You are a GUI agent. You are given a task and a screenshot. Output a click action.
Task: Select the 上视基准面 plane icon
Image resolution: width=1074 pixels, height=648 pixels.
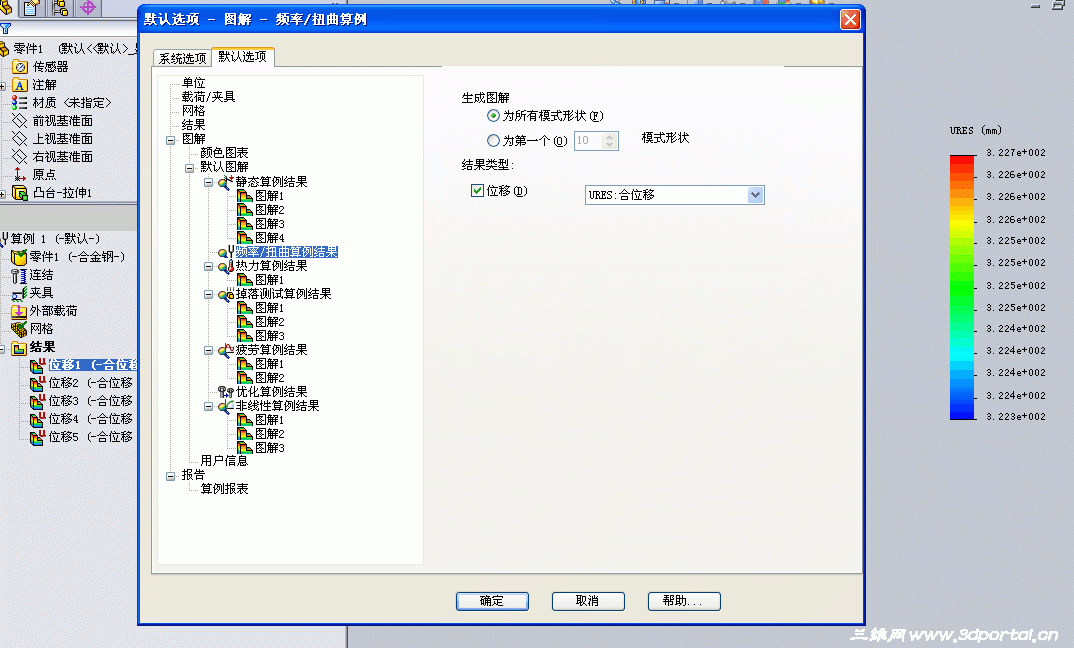click(20, 139)
